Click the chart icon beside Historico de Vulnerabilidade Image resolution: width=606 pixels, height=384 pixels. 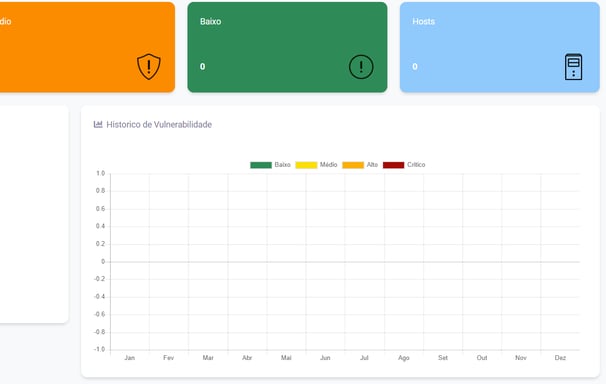(98, 124)
